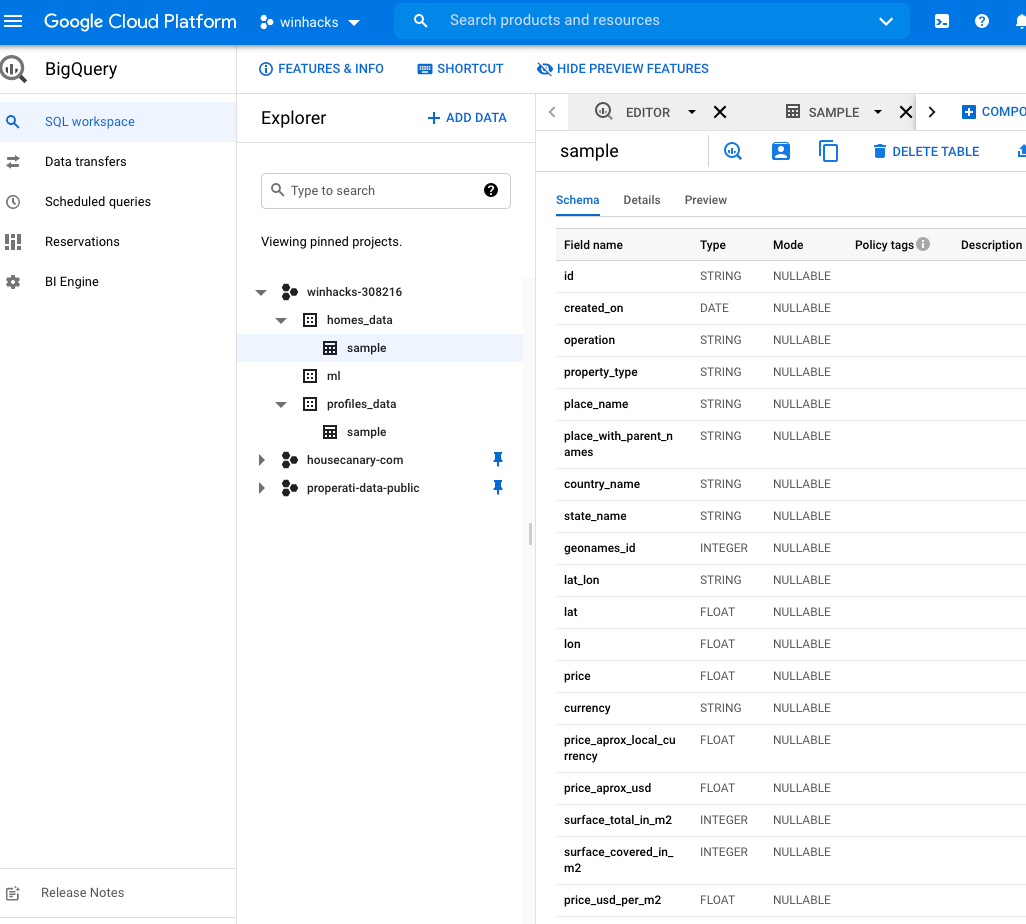Open the help question mark menu
This screenshot has height=924, width=1026.
[x=982, y=22]
